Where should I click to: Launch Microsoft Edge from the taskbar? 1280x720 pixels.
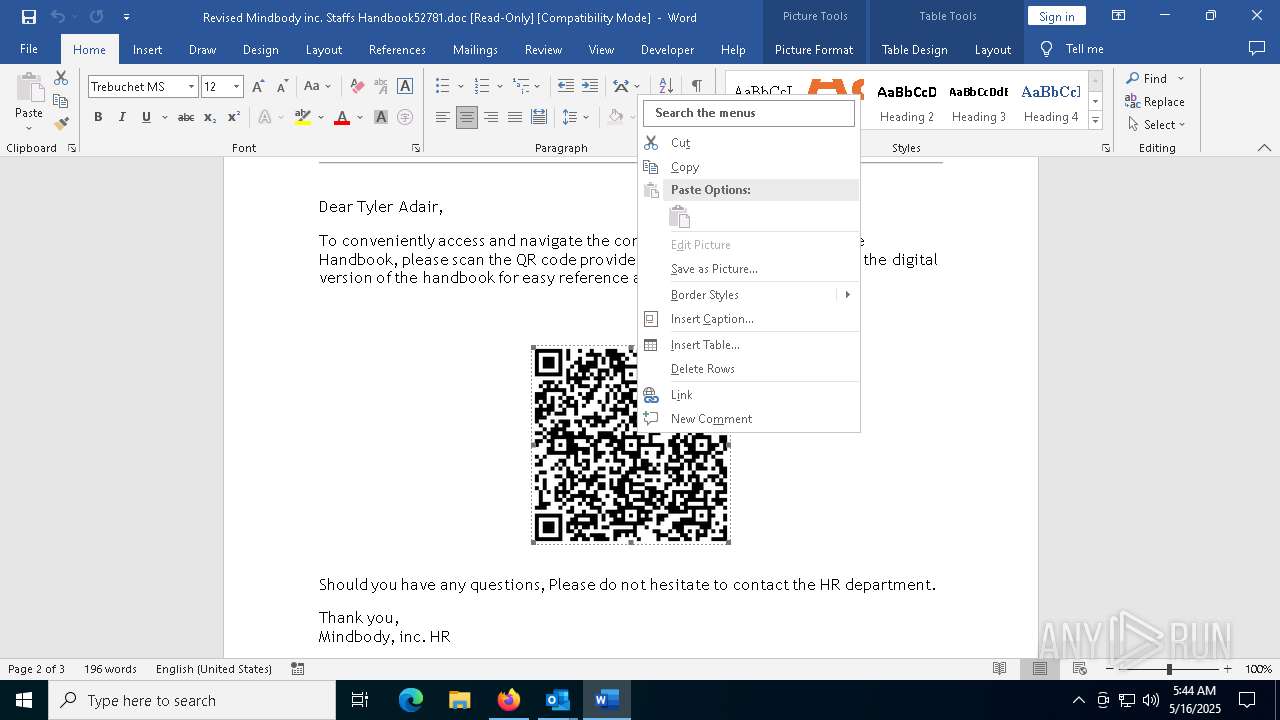(411, 700)
